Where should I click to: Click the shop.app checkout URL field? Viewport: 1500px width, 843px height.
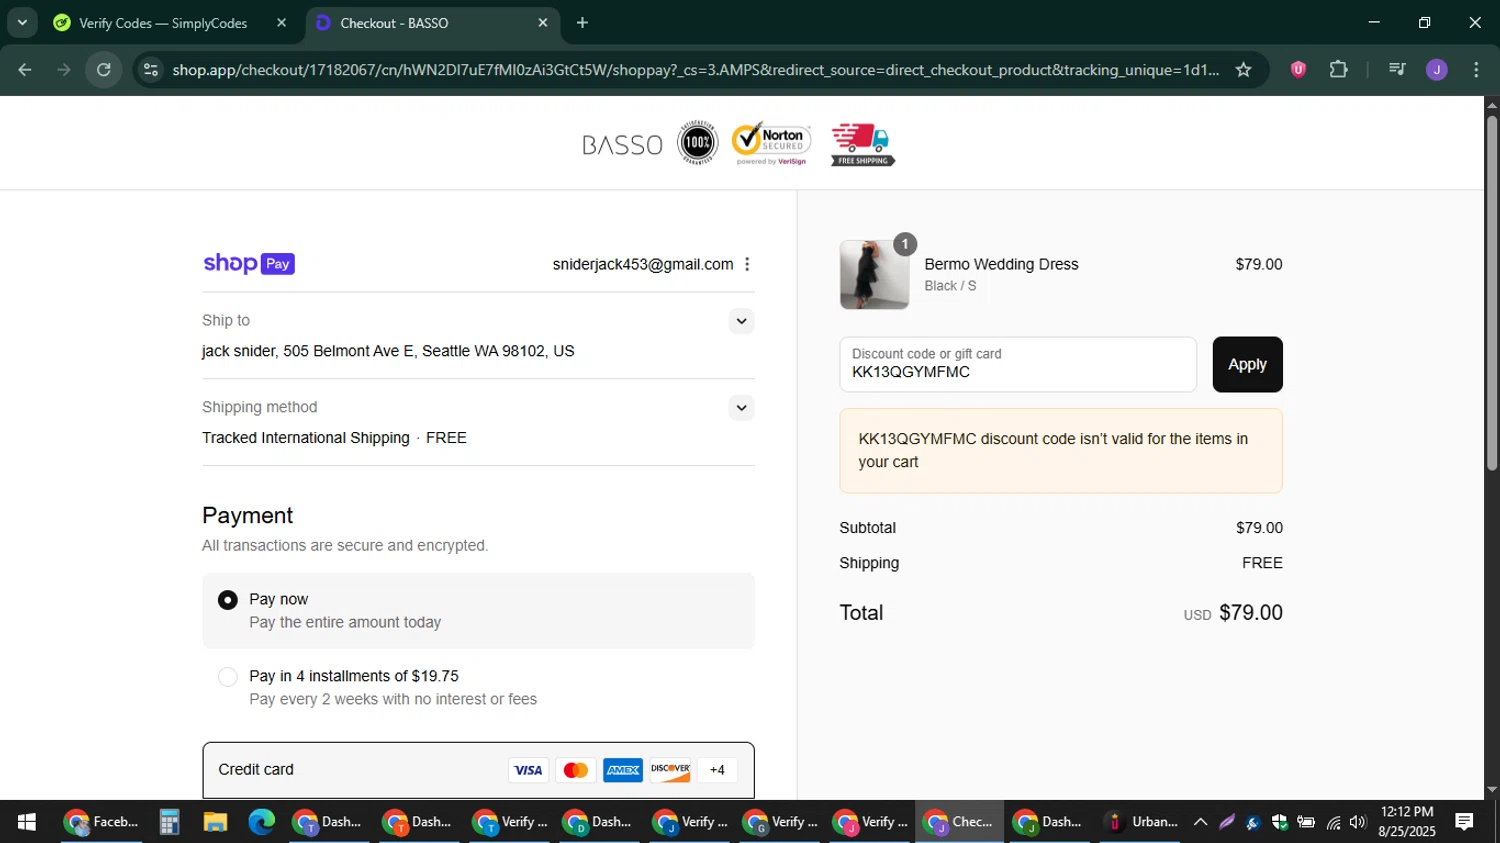(695, 70)
